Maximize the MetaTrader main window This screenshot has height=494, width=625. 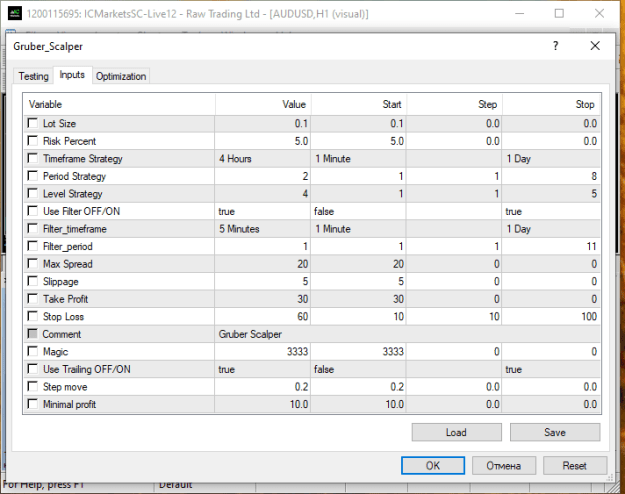click(x=559, y=14)
